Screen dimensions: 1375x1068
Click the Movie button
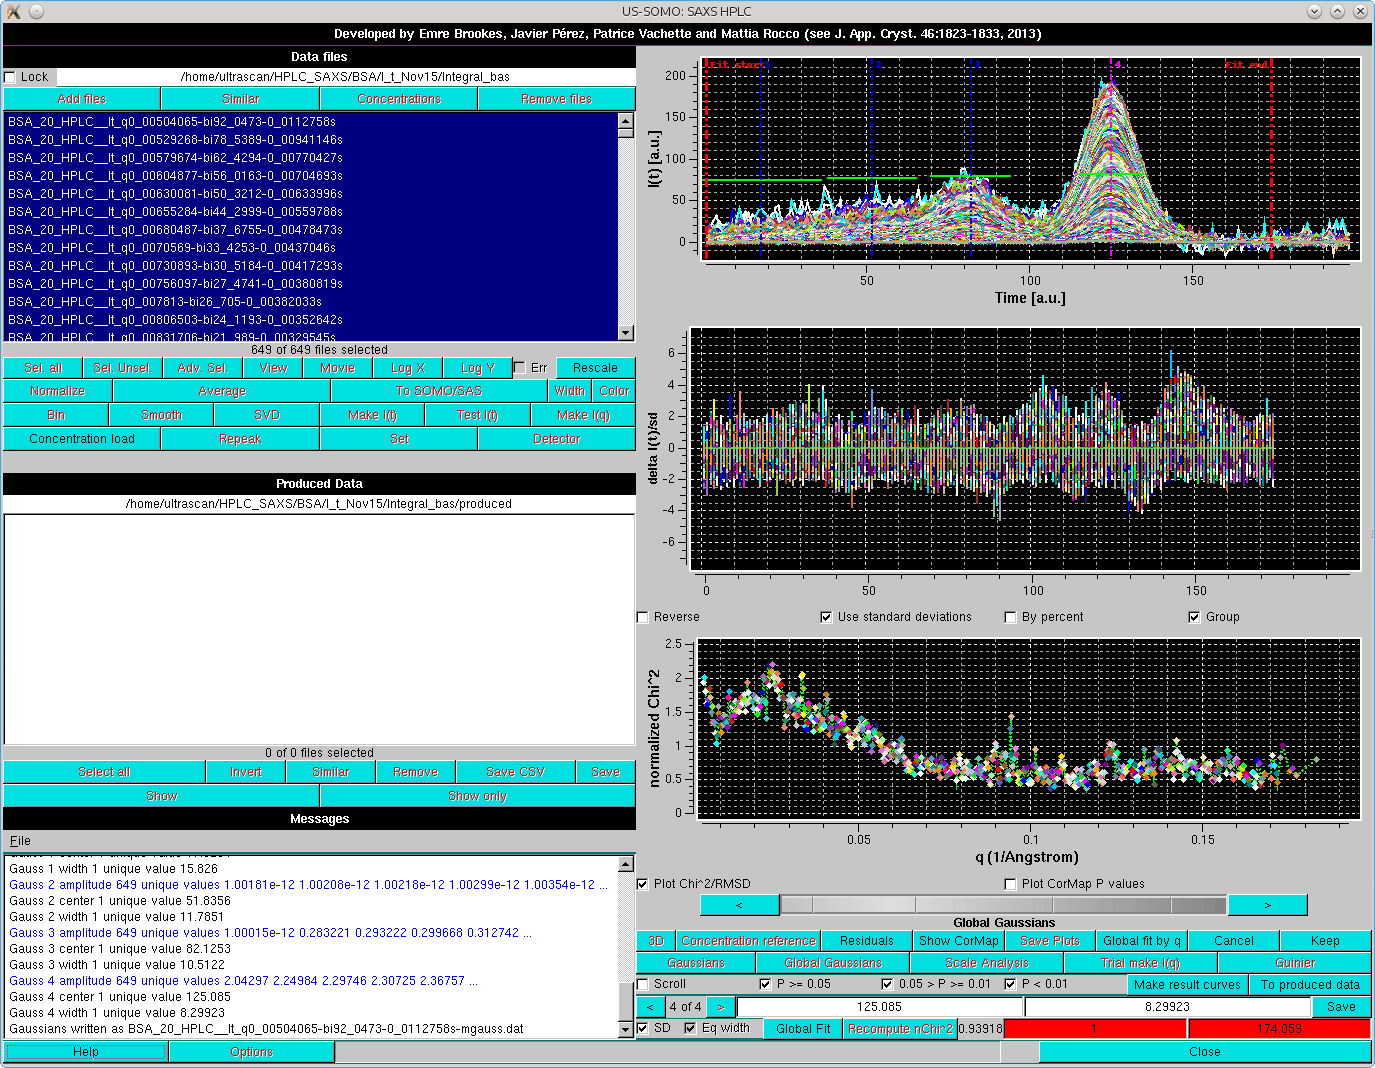(x=338, y=368)
